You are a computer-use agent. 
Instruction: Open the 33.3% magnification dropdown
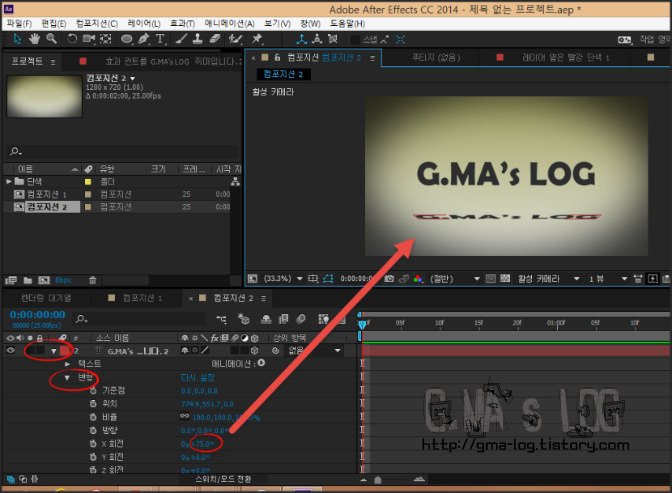coord(283,279)
